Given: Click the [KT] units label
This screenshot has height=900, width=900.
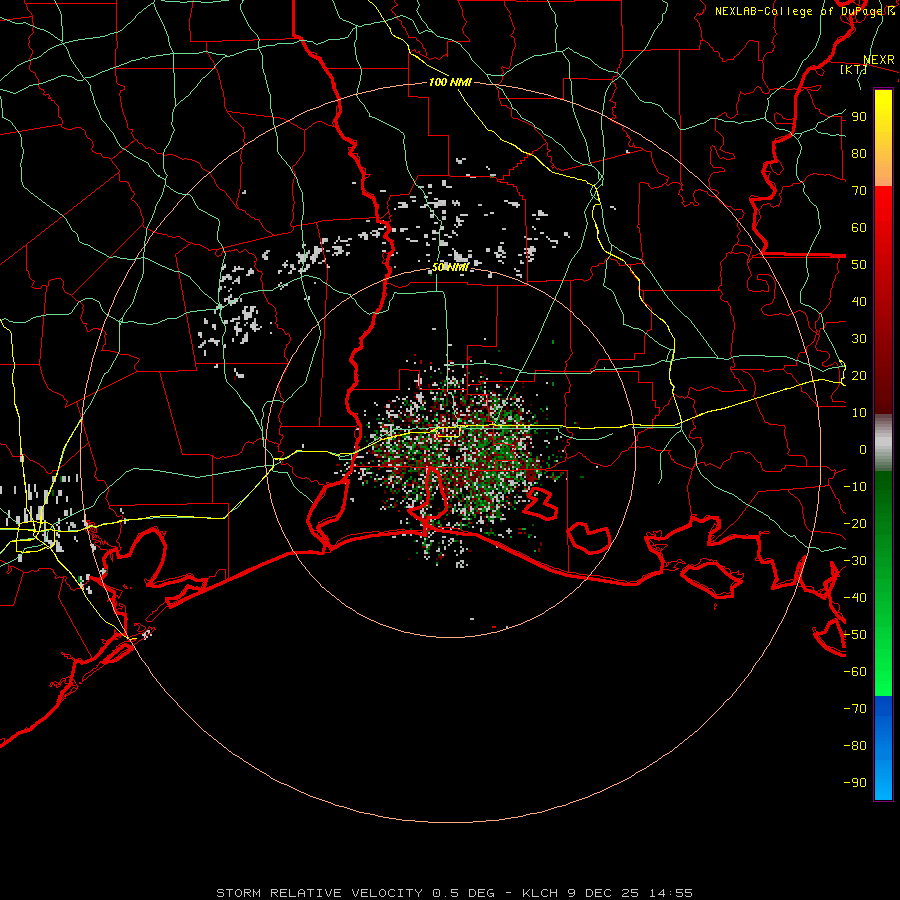Looking at the screenshot, I should click(853, 69).
